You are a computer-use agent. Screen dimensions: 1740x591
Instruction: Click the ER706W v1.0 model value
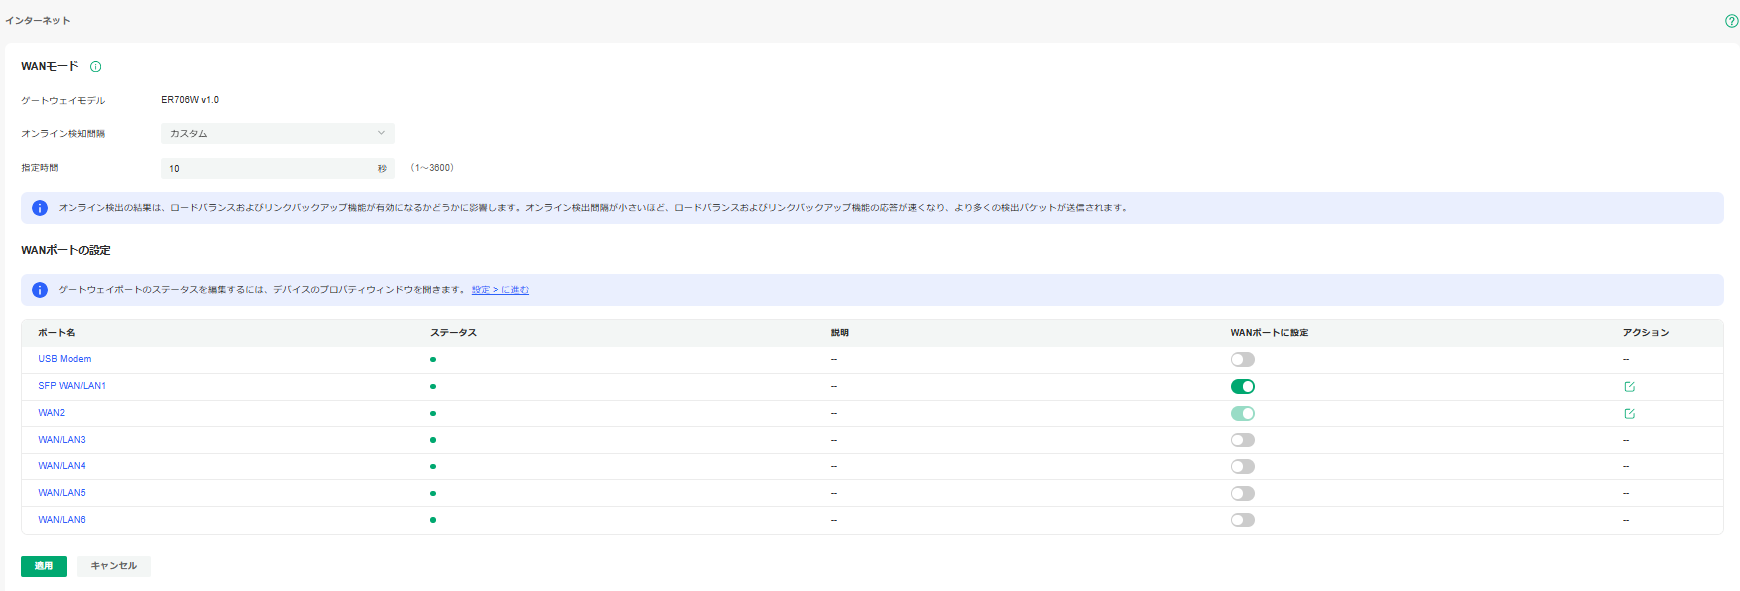190,100
